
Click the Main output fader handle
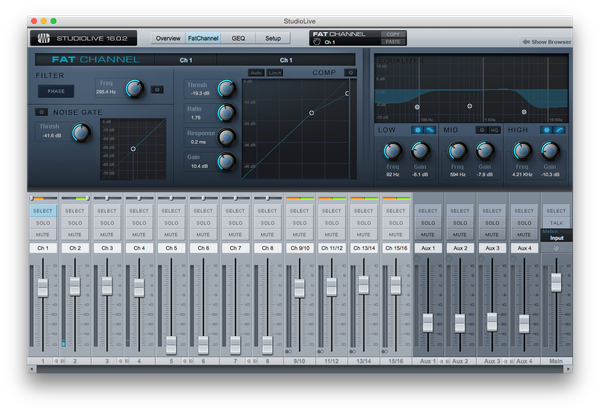tap(556, 282)
